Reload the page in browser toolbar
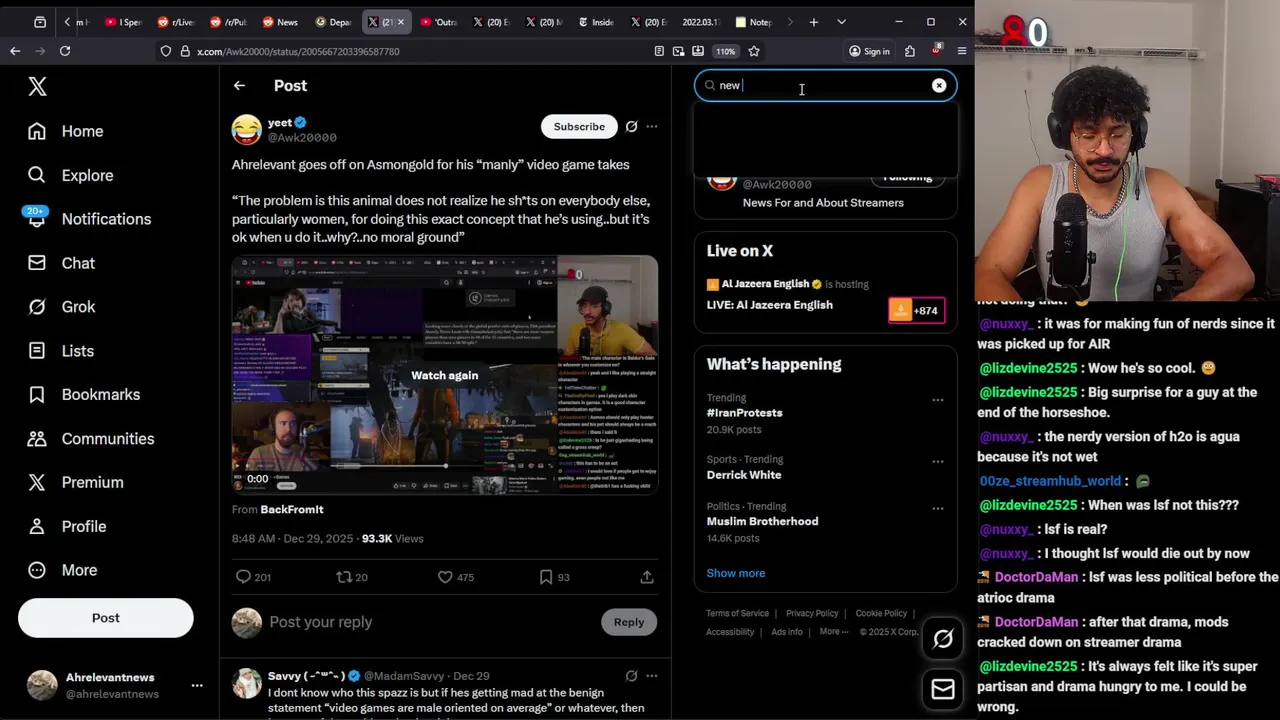This screenshot has height=720, width=1280. point(65,51)
